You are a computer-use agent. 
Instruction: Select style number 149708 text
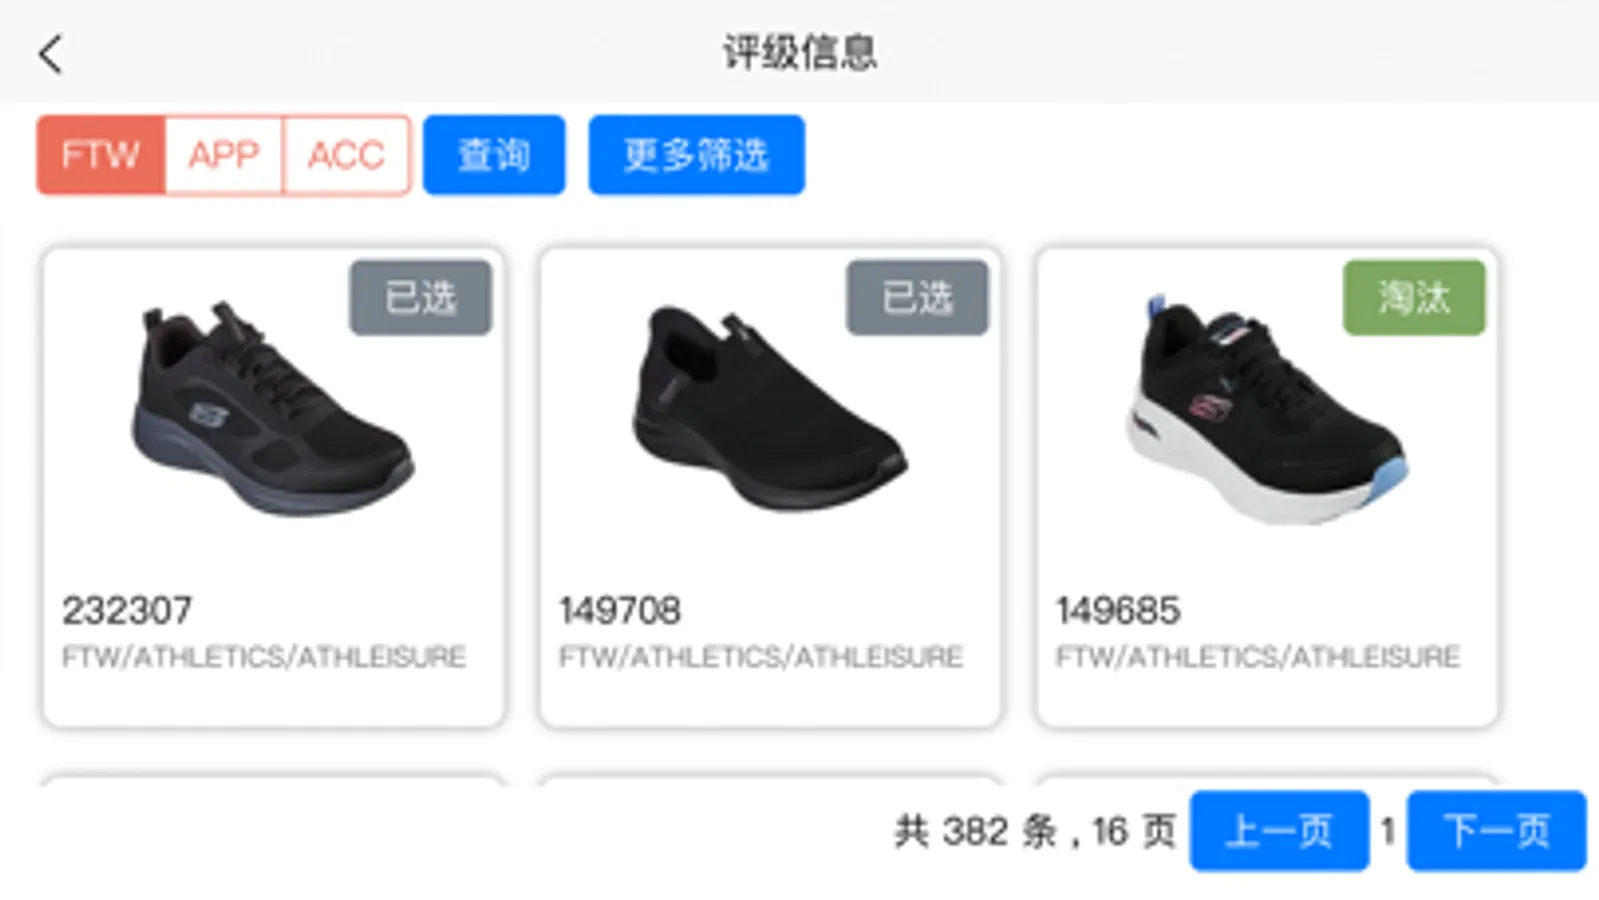(x=620, y=610)
